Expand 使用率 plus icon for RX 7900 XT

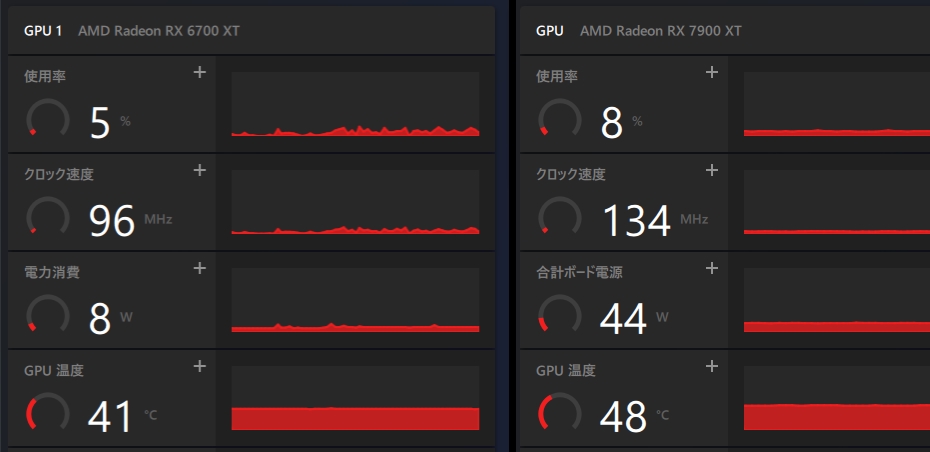tap(711, 72)
